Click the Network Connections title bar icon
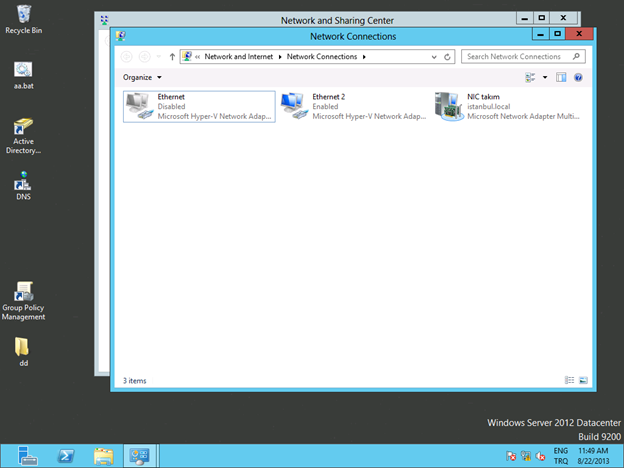The height and width of the screenshot is (468, 624). [121, 36]
